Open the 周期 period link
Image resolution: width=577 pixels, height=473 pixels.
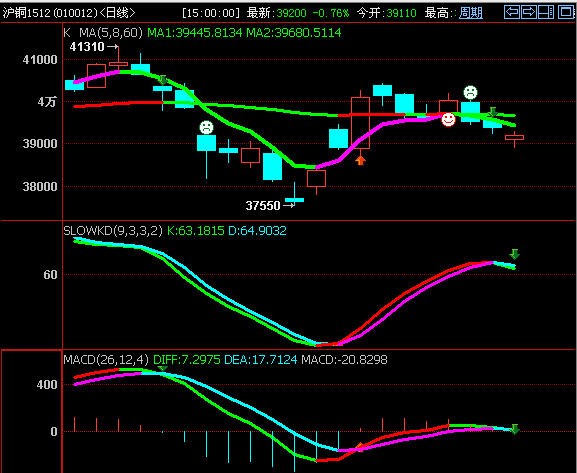(x=471, y=13)
